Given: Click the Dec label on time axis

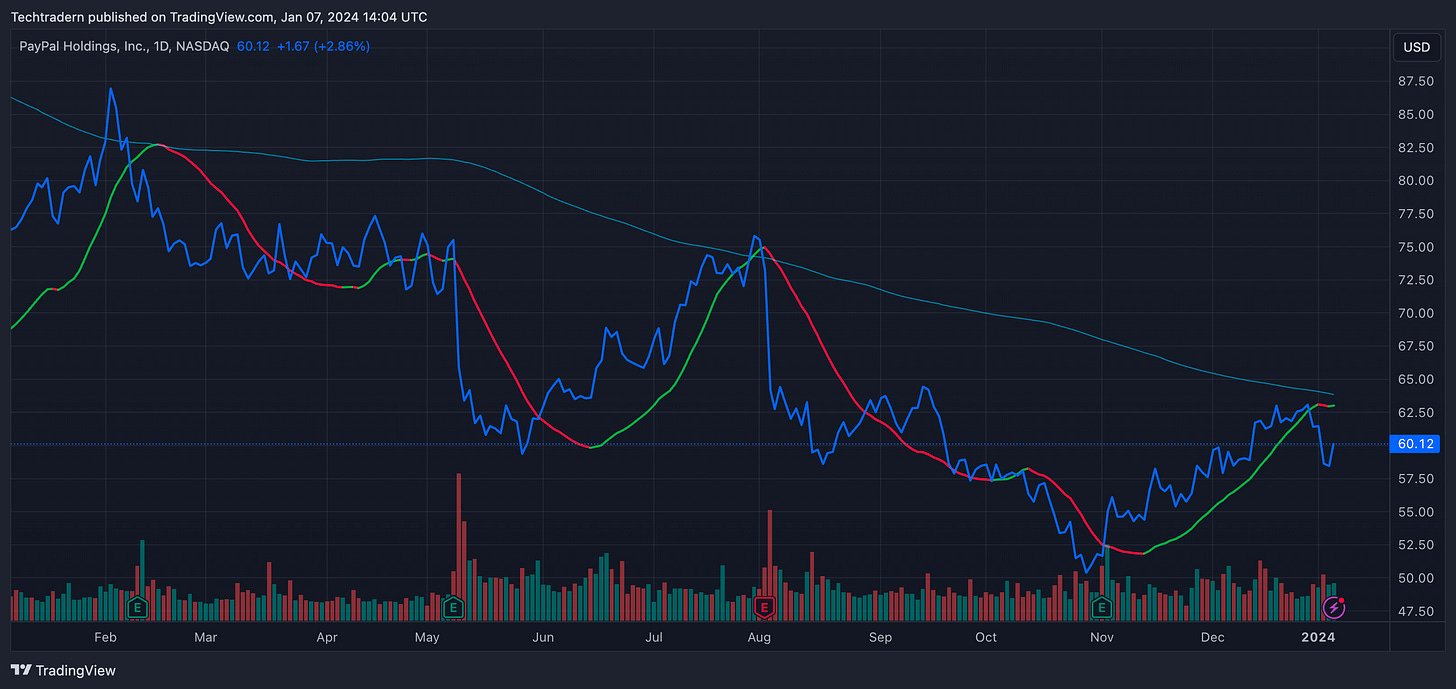Looking at the screenshot, I should pyautogui.click(x=1212, y=636).
